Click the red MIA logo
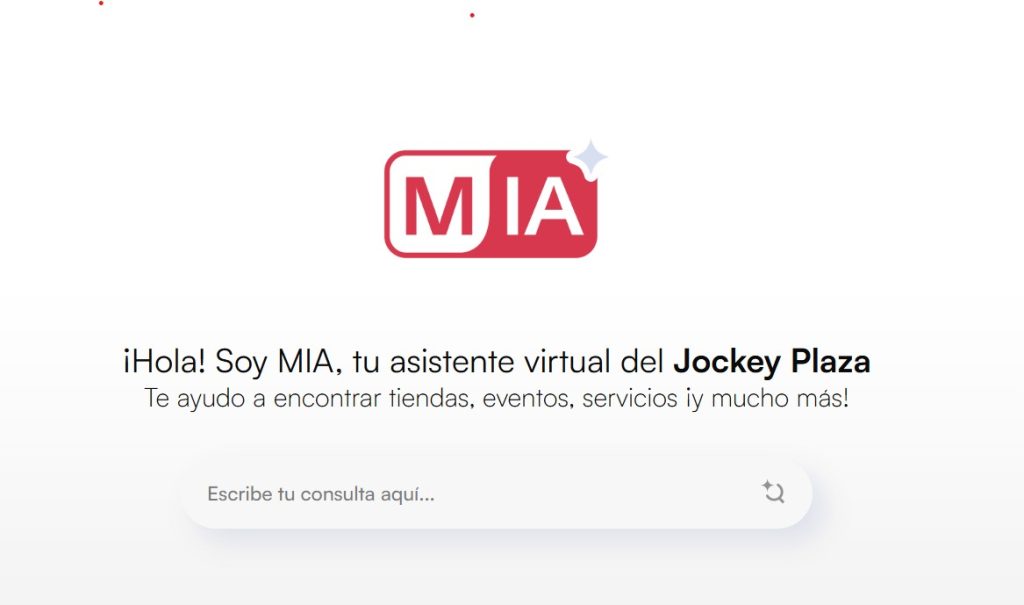 point(491,204)
